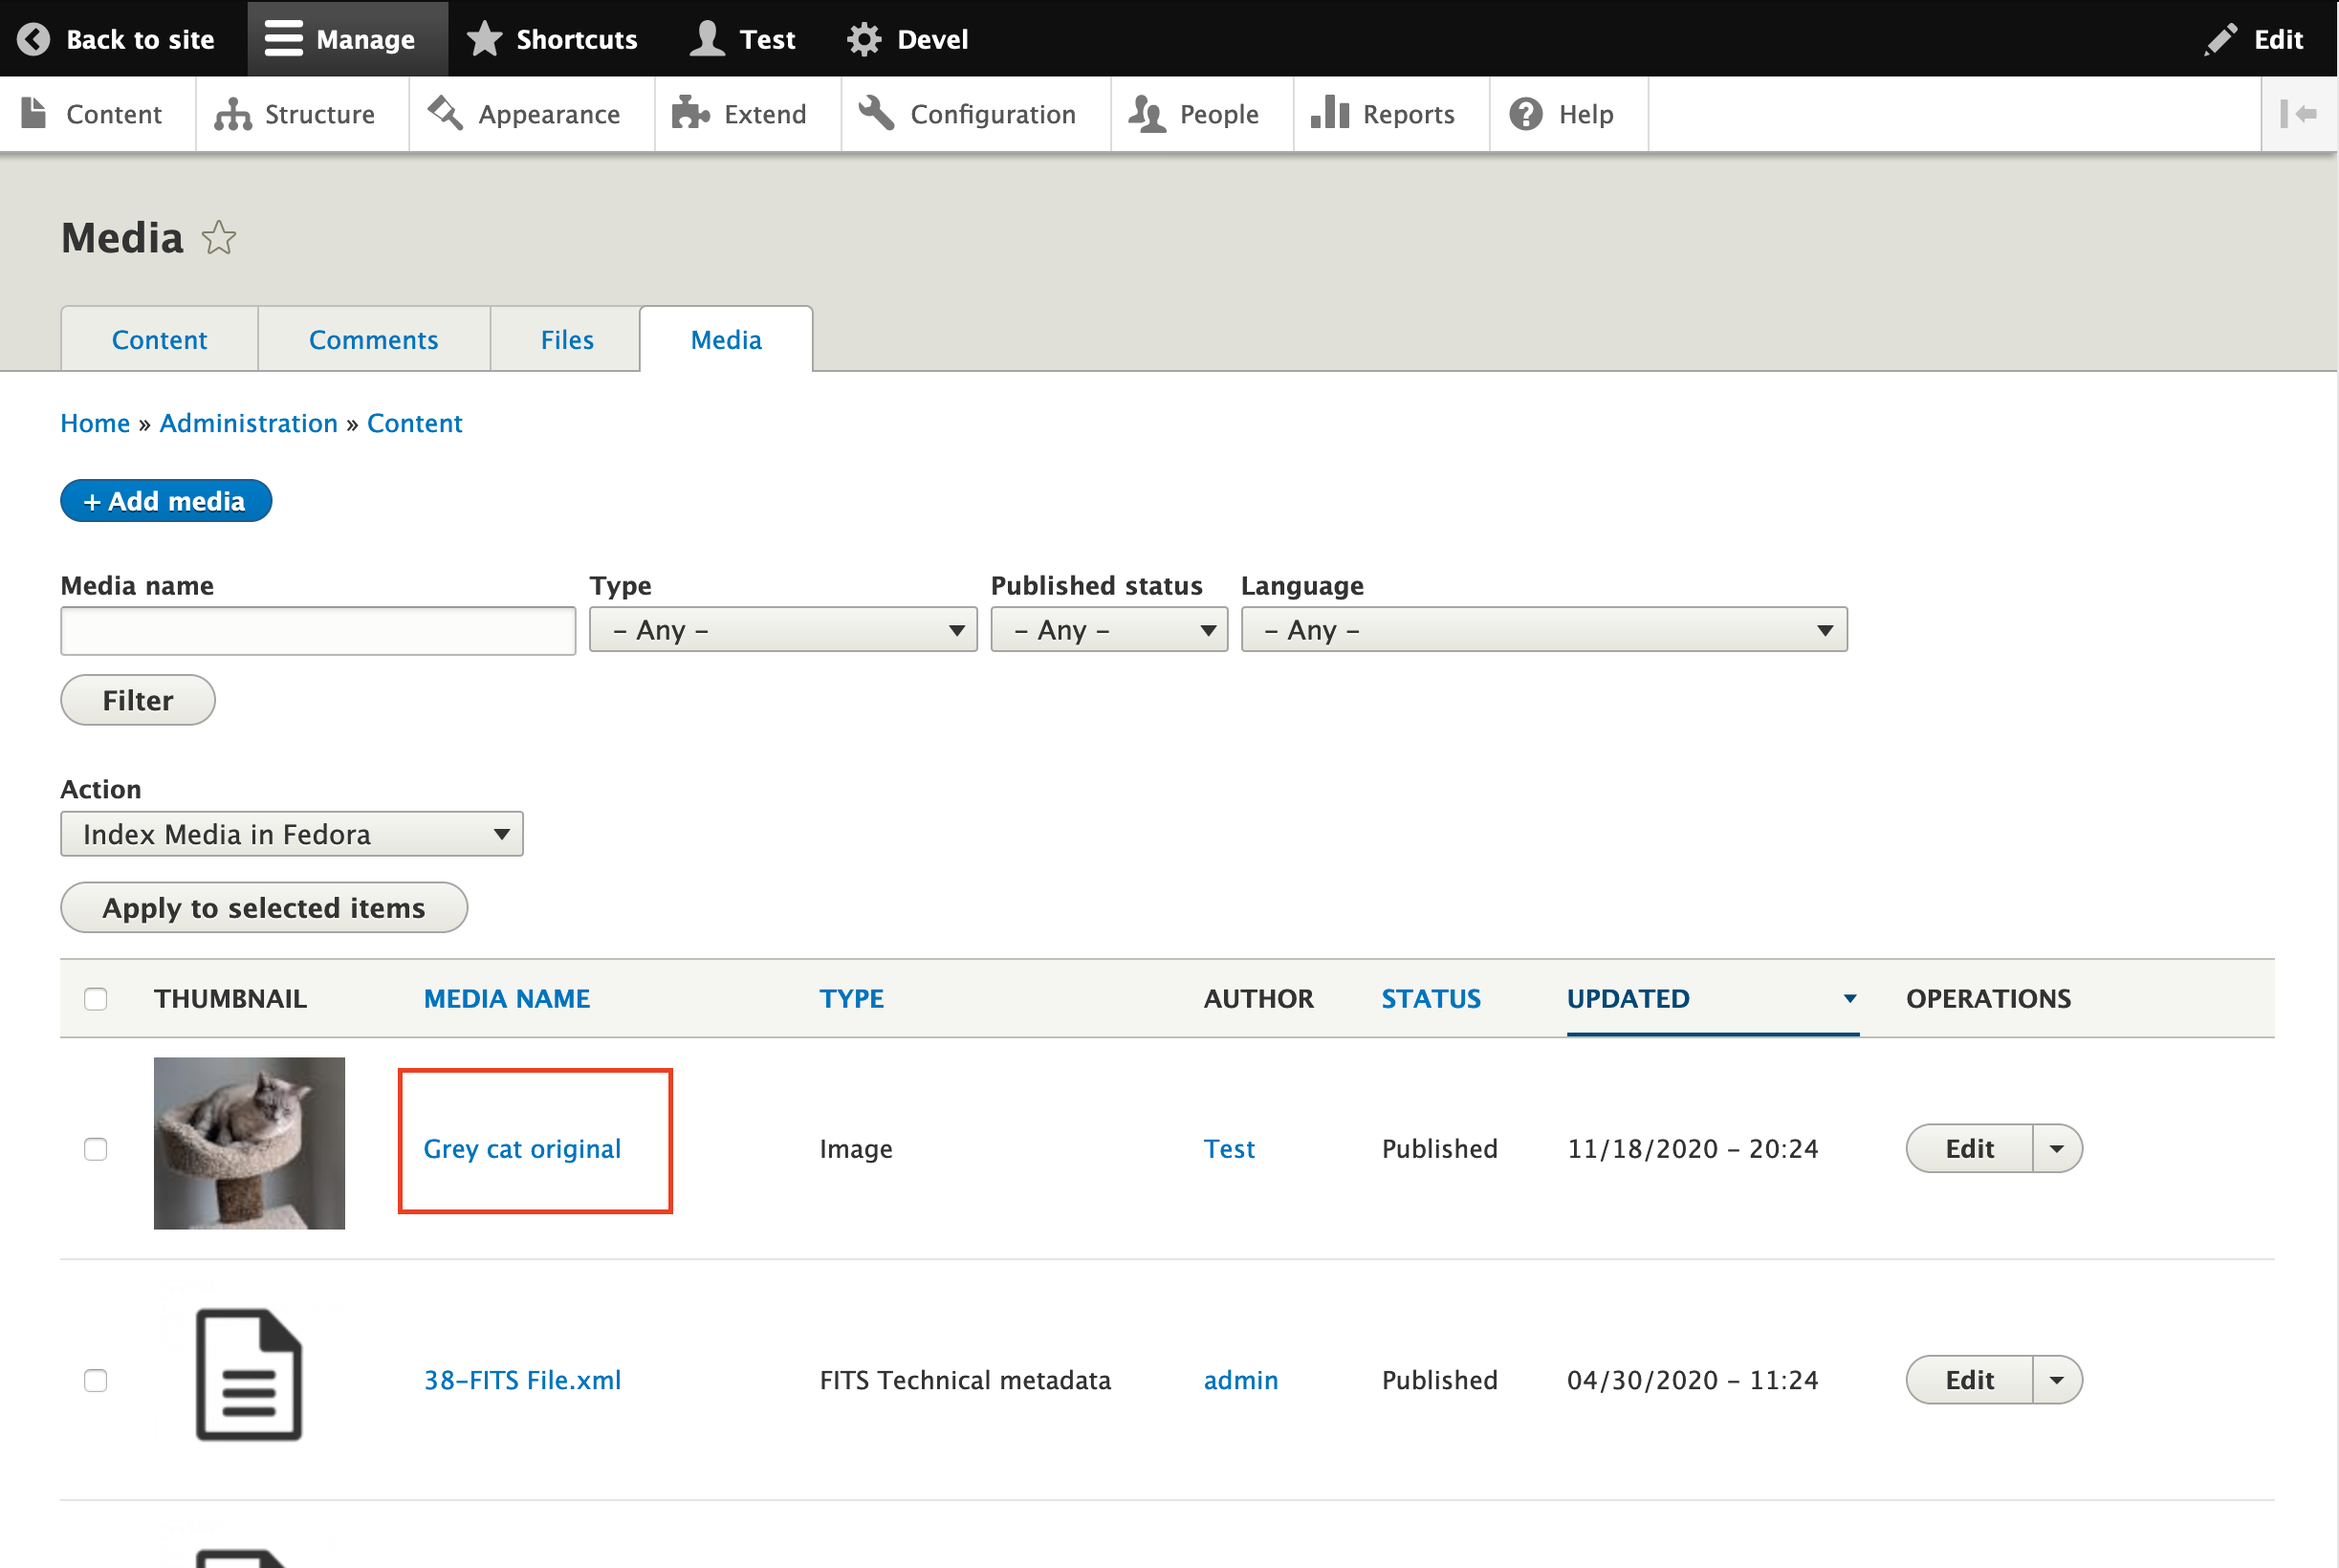Switch to the Files tab
This screenshot has width=2339, height=1568.
tap(567, 339)
